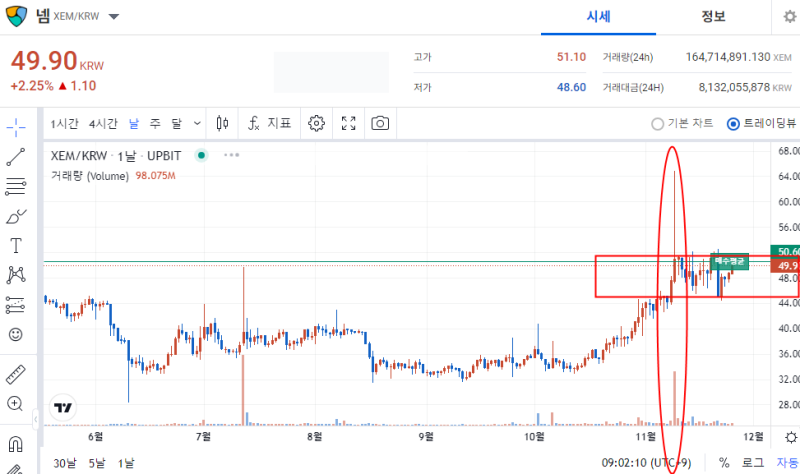Open the chart legend three-dots menu

point(231,155)
